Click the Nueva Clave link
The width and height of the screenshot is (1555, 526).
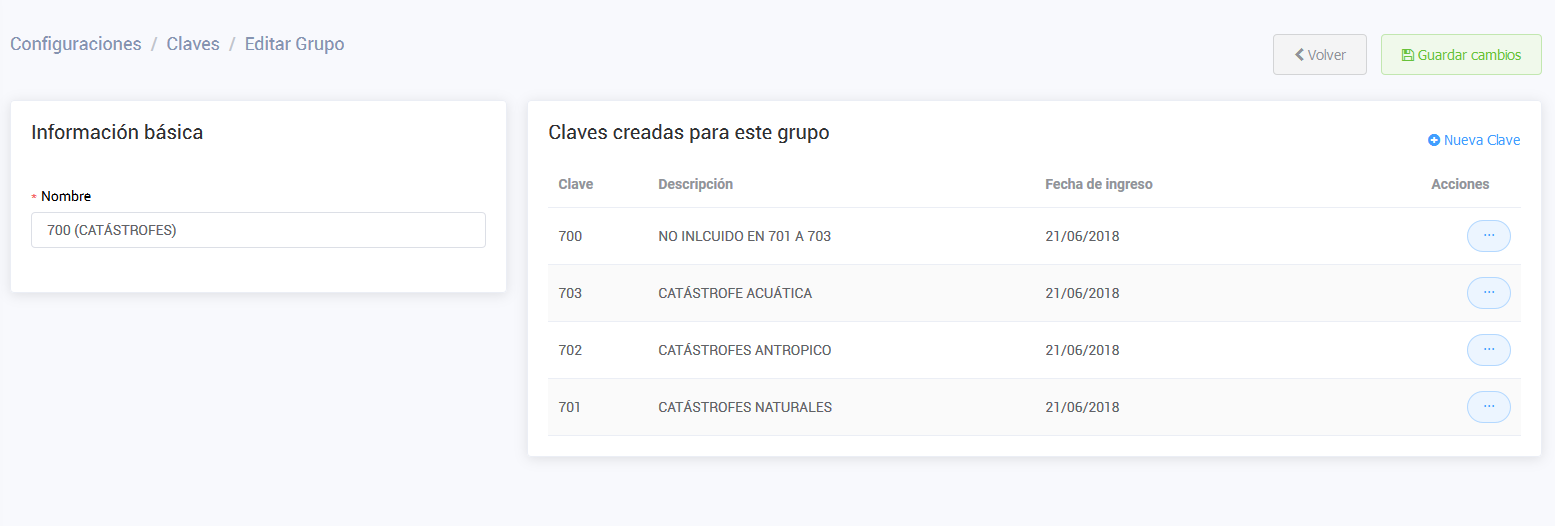coord(1481,141)
